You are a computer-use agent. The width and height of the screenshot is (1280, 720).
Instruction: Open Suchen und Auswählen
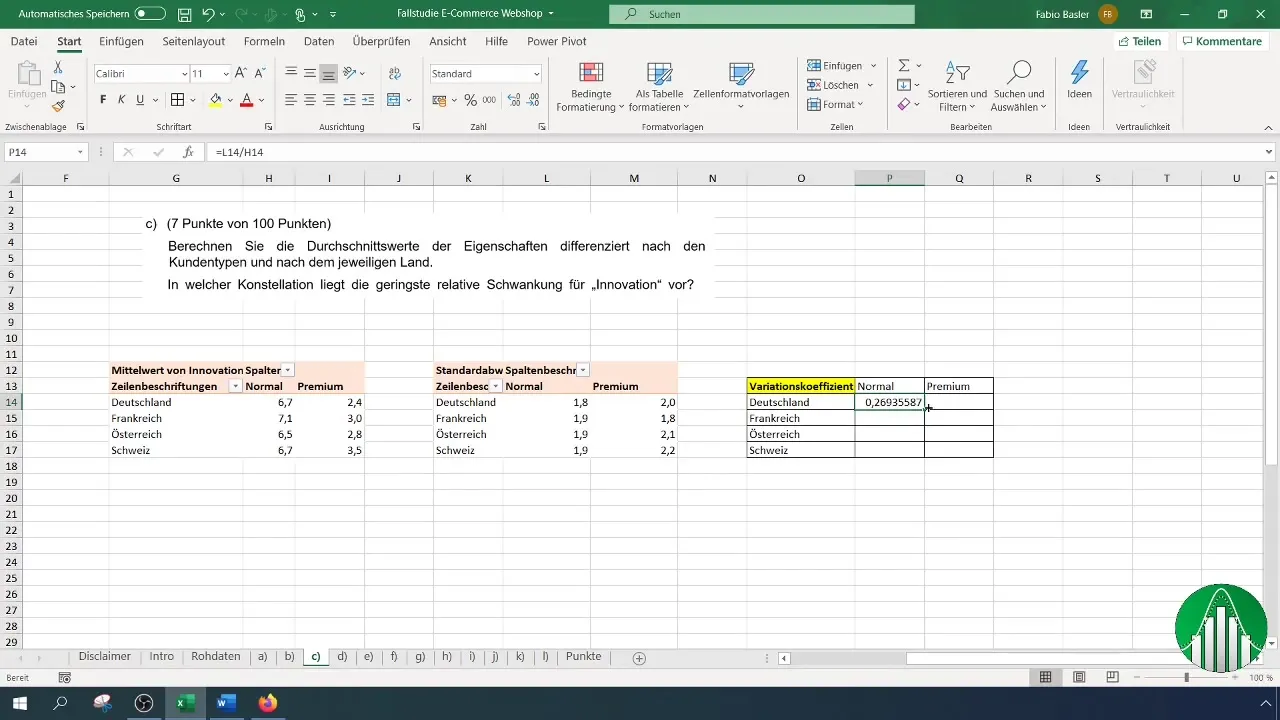click(x=1018, y=87)
